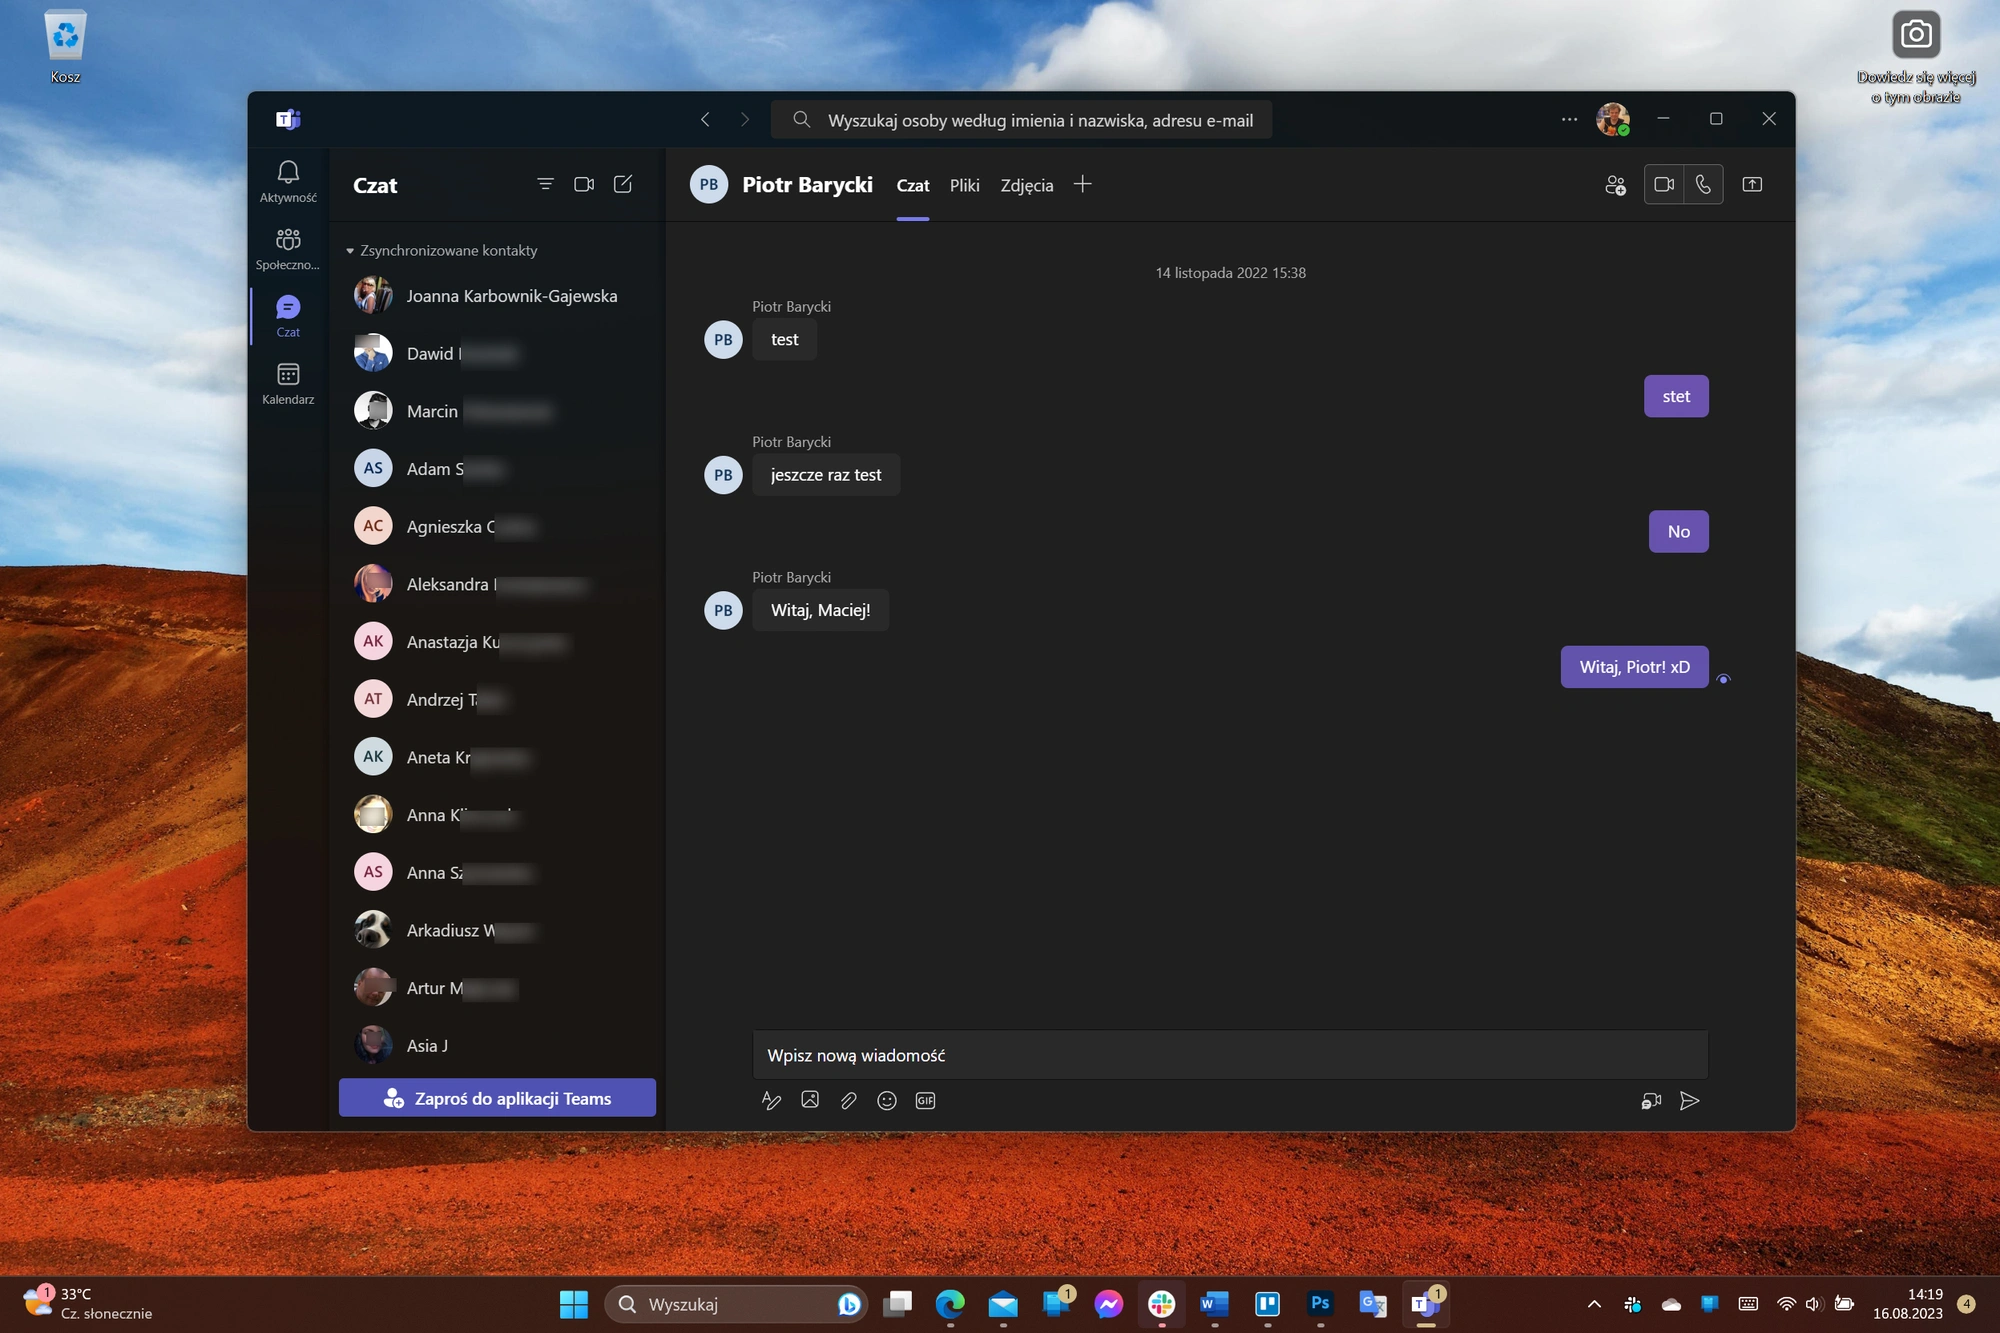Click the Teams logo in title bar

pos(288,119)
